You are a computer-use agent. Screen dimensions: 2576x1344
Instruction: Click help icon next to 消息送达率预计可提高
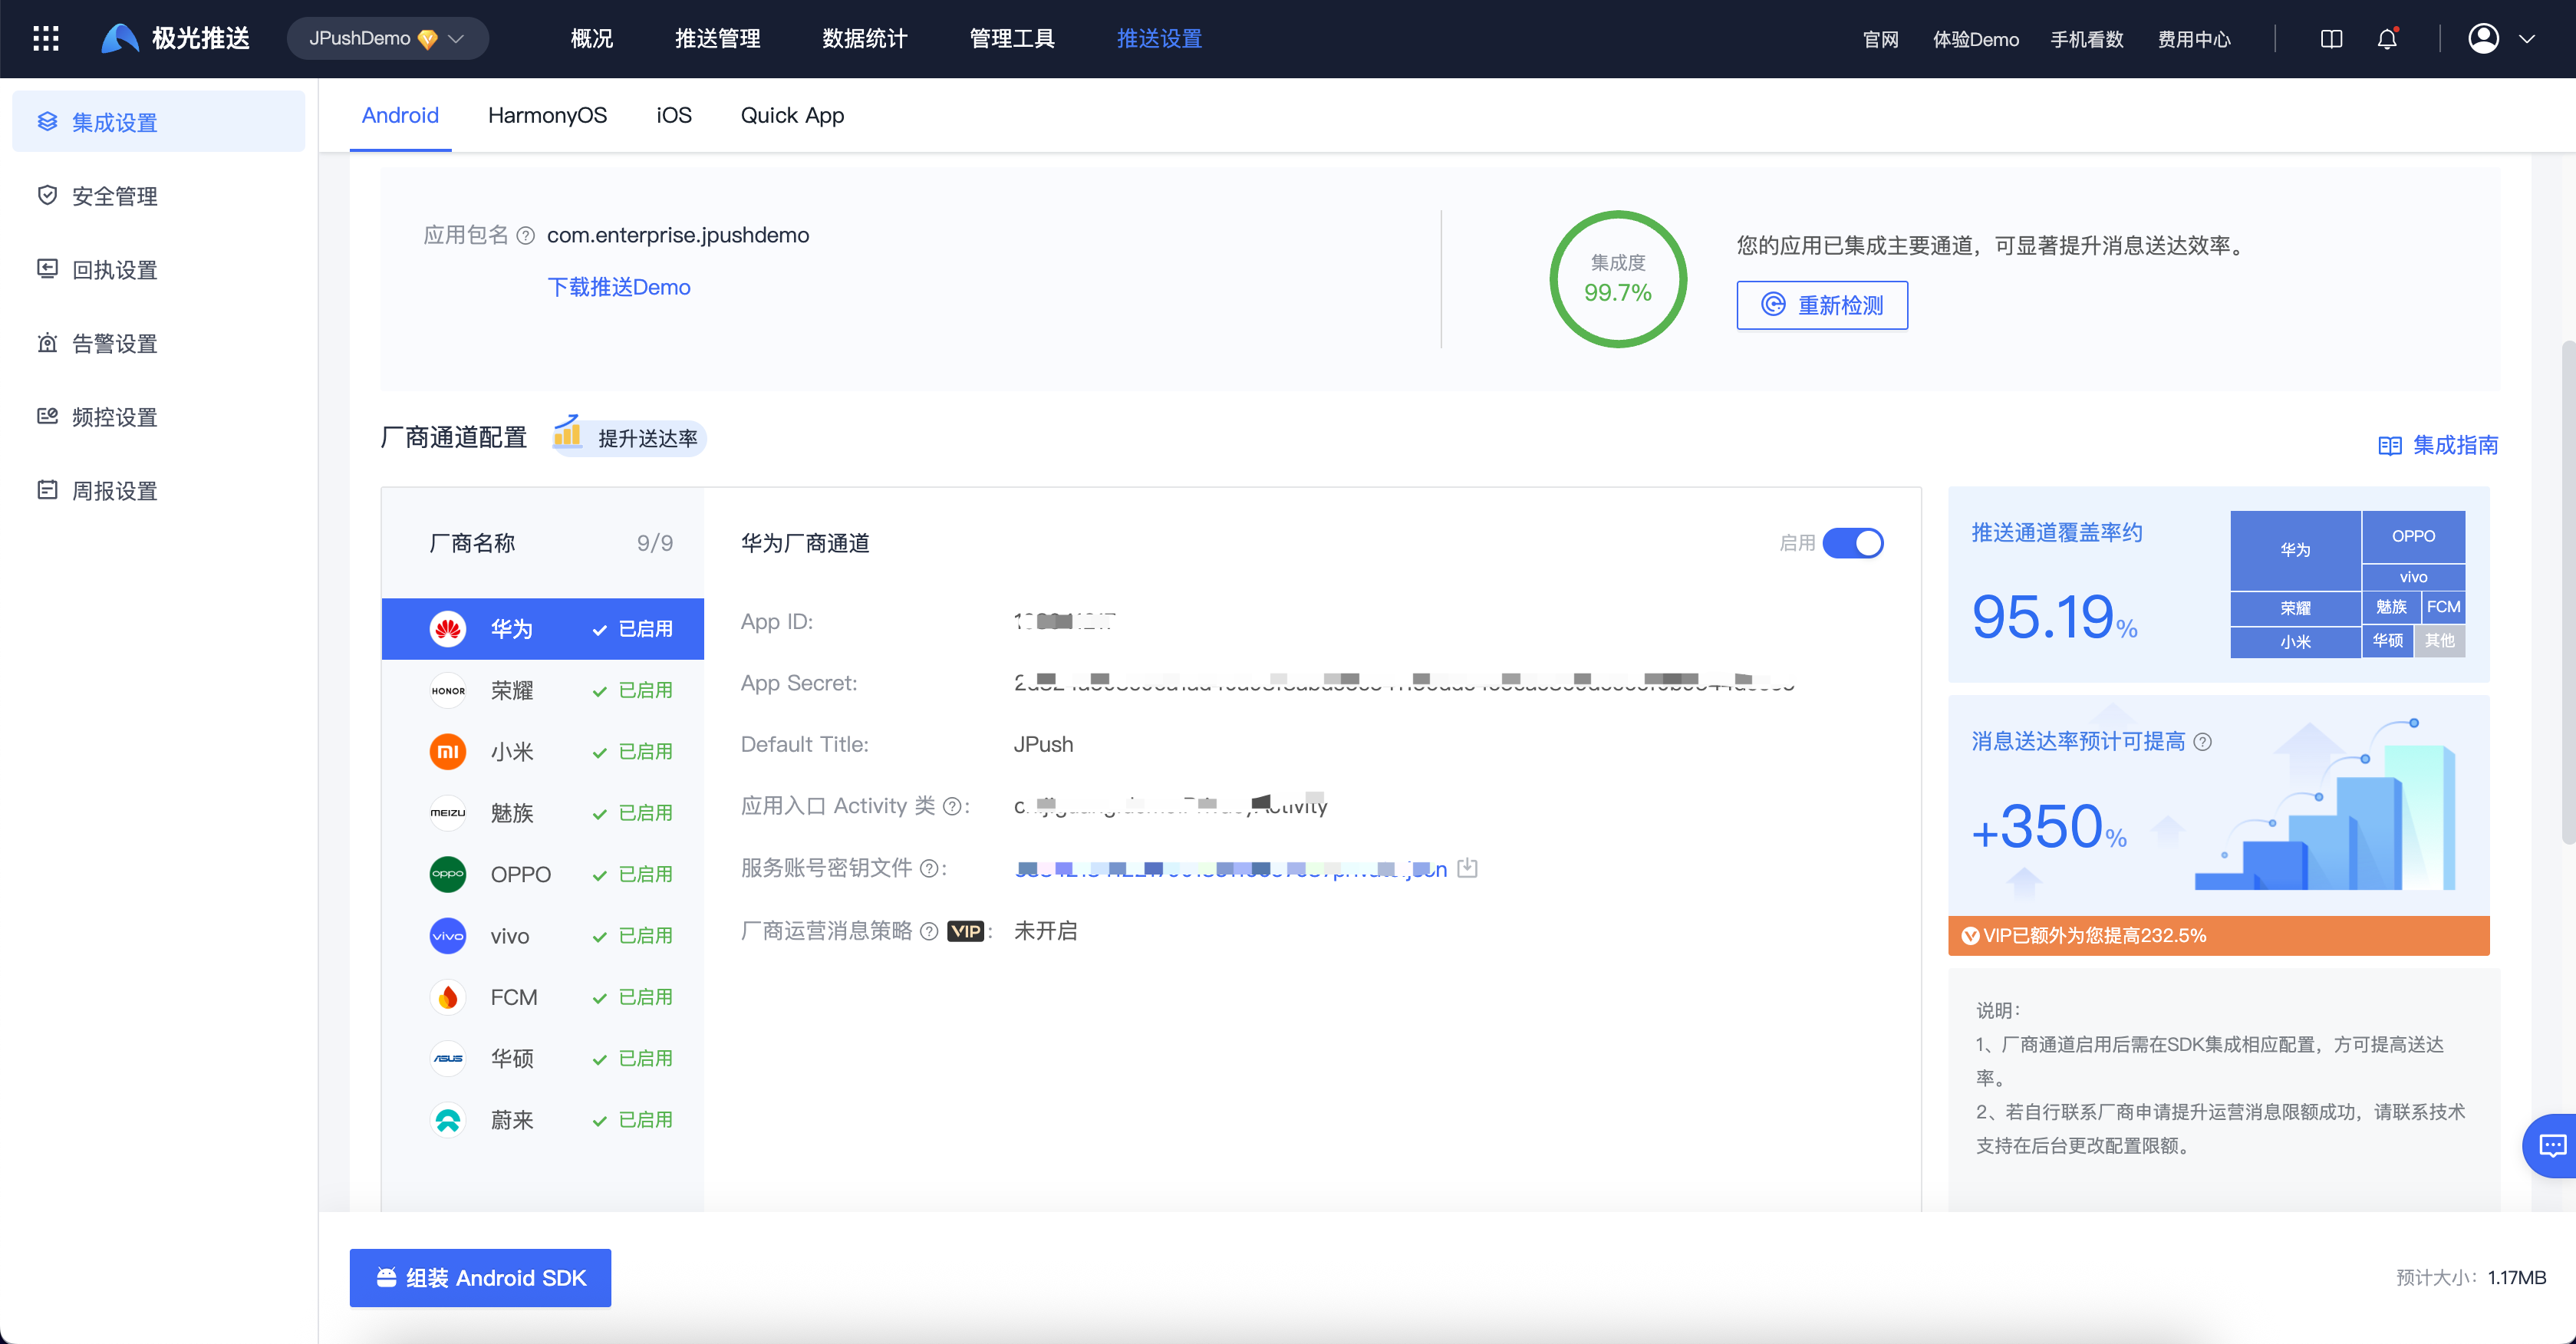tap(2203, 742)
